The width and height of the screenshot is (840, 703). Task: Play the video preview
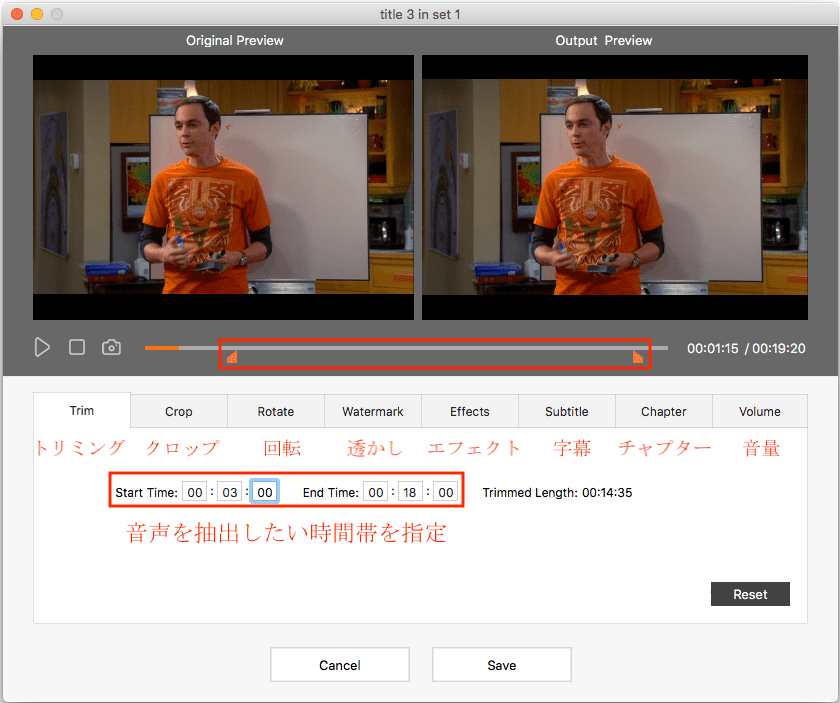pyautogui.click(x=42, y=347)
